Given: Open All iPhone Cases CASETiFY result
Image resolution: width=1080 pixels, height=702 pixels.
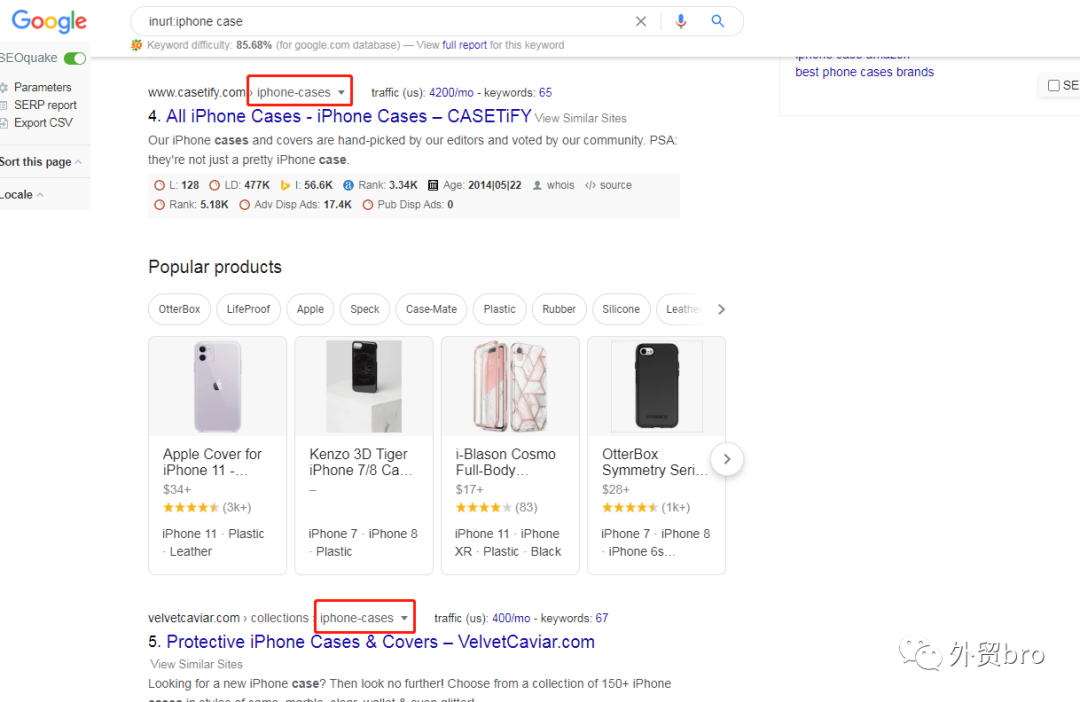Looking at the screenshot, I should click(348, 116).
